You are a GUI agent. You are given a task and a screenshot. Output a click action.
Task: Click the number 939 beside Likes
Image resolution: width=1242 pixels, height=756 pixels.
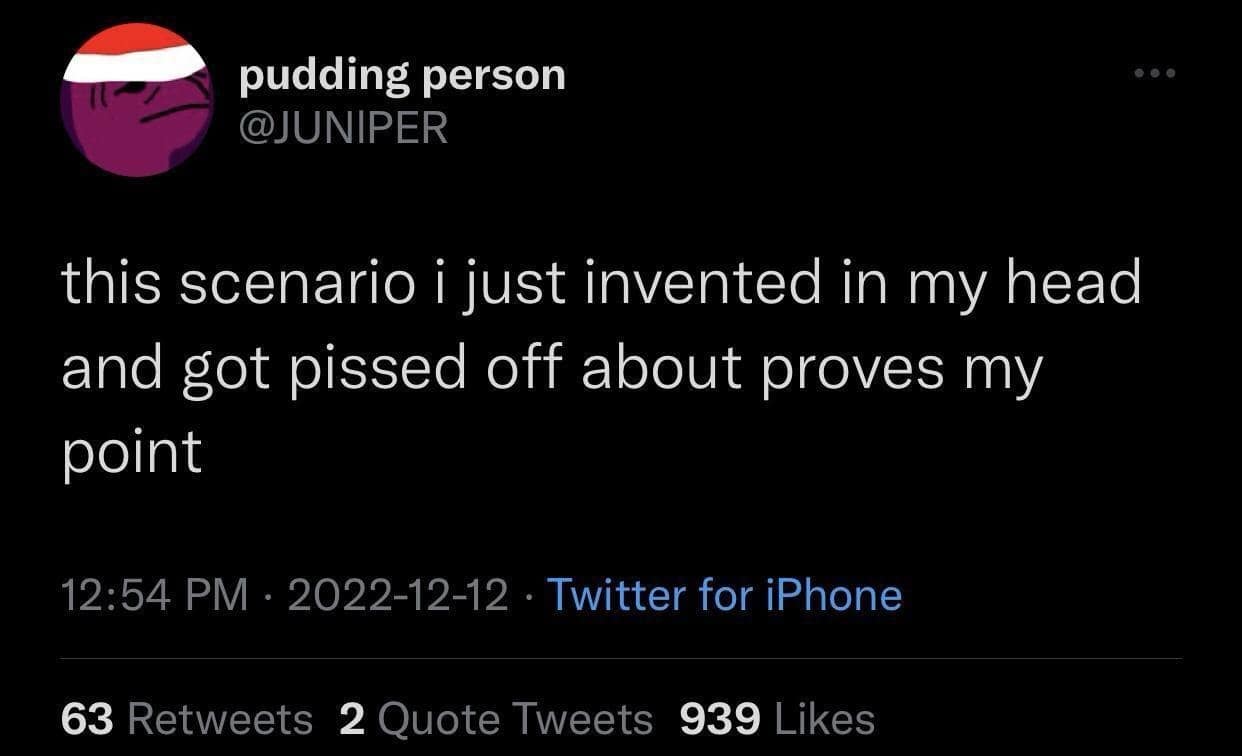click(720, 718)
